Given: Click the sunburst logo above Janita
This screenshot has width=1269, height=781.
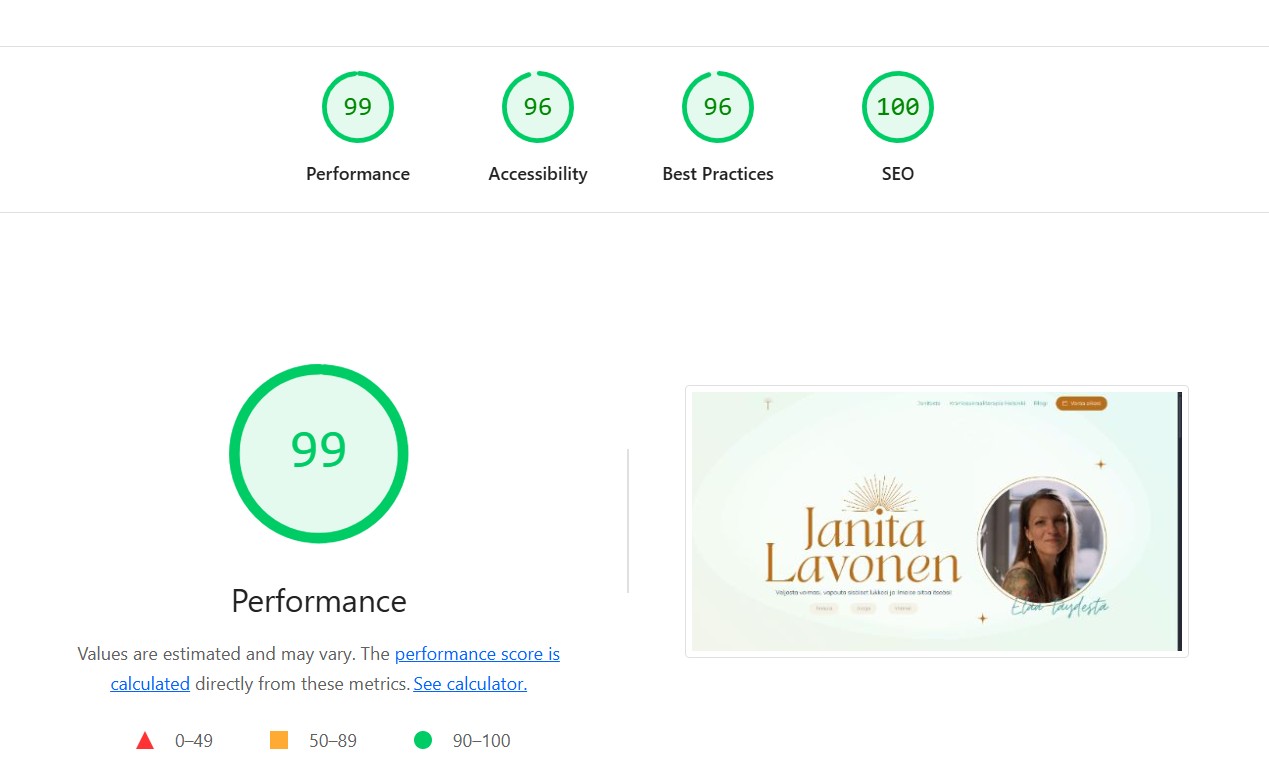Looking at the screenshot, I should [879, 495].
